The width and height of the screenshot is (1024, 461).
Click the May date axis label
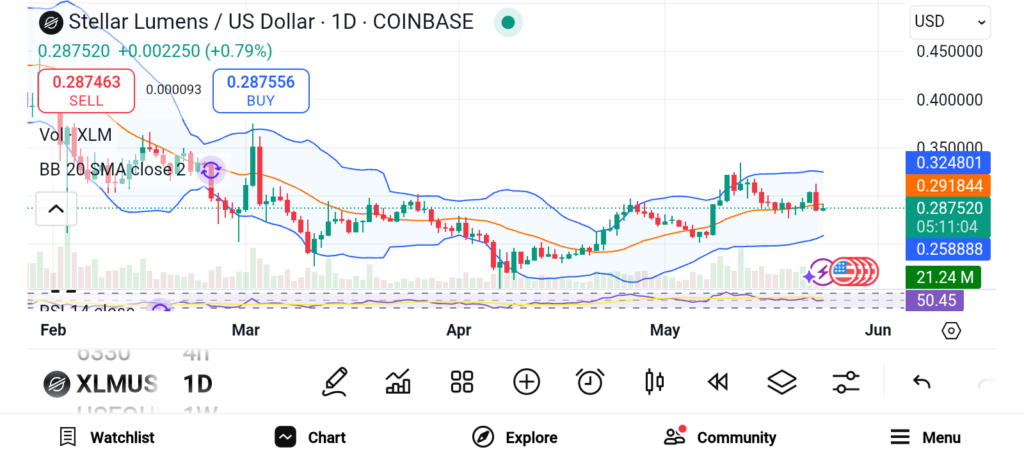(665, 330)
